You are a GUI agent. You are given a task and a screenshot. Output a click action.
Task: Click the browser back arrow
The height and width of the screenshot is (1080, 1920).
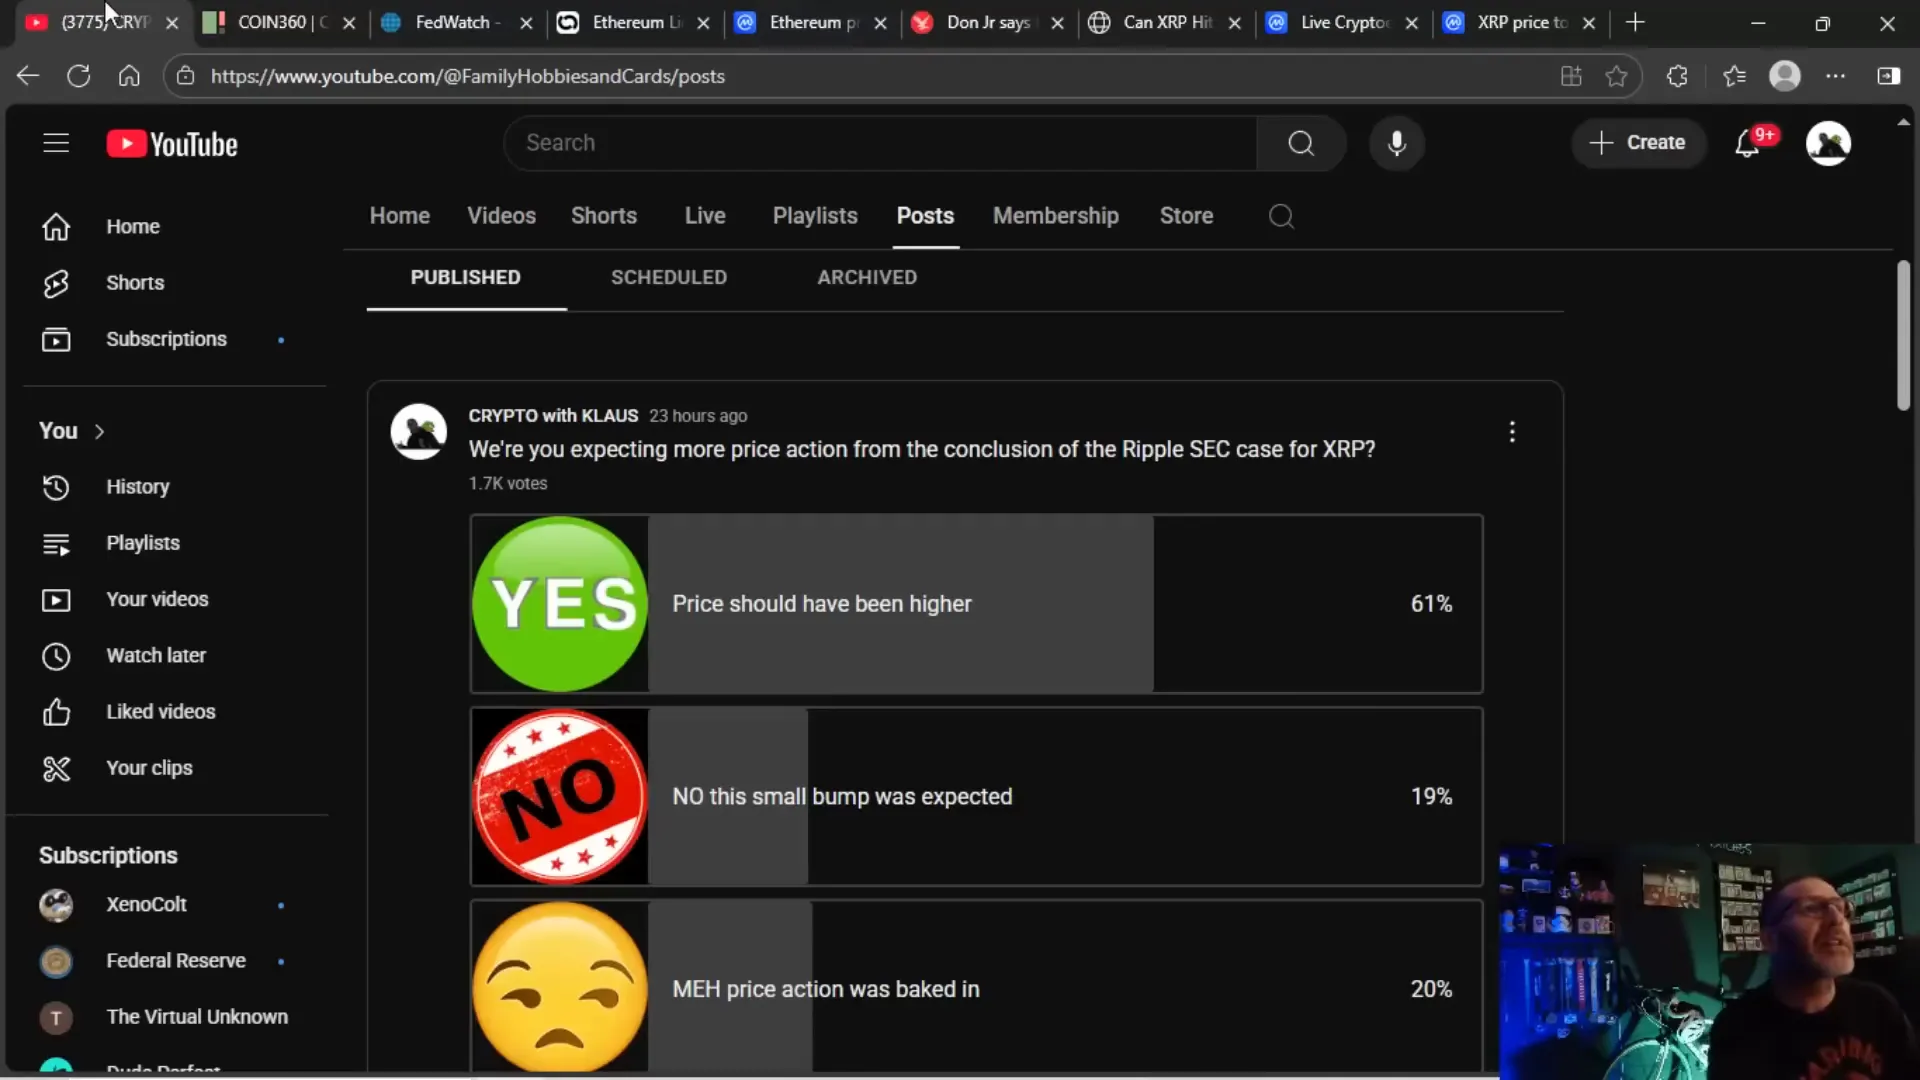28,76
